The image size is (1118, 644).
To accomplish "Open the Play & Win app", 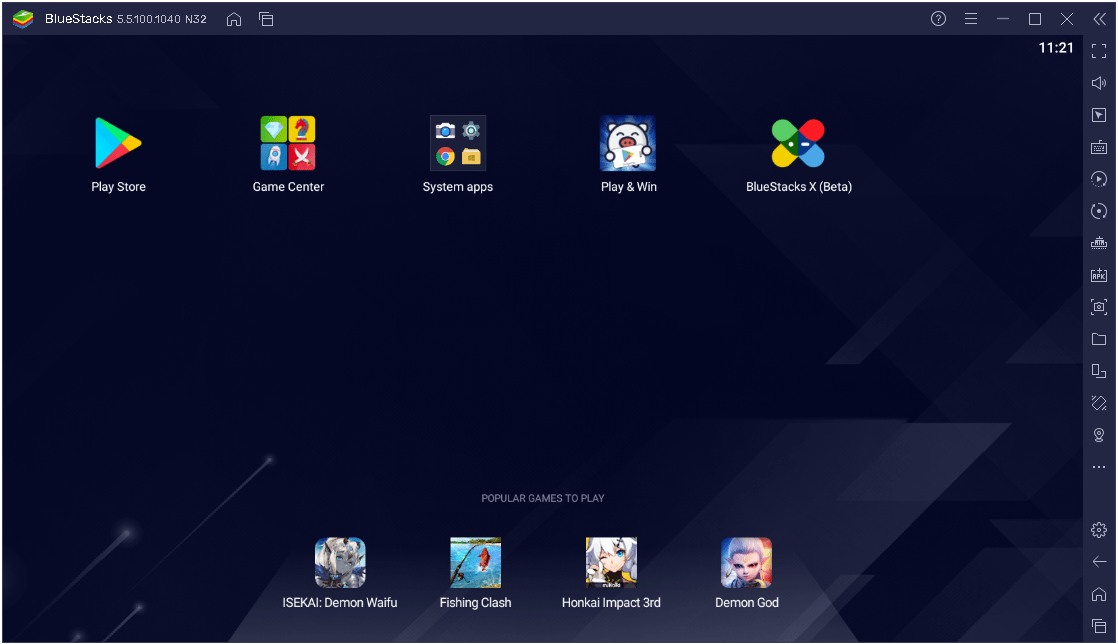I will (628, 143).
